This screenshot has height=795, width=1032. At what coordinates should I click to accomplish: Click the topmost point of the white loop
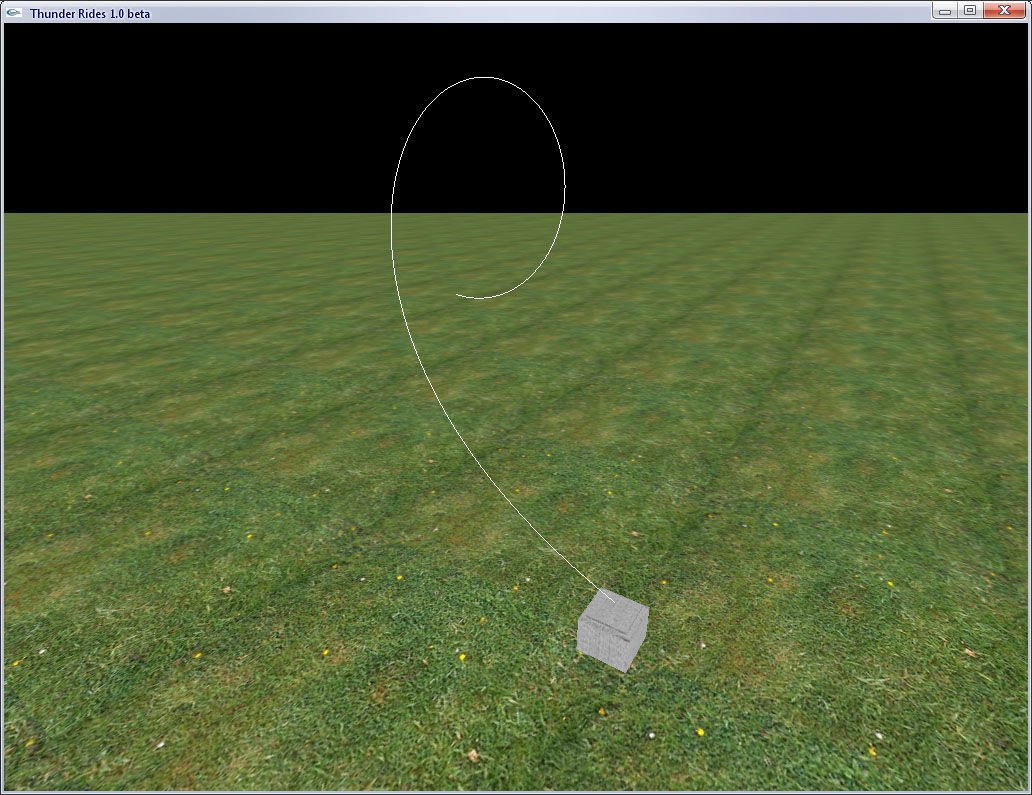point(484,77)
